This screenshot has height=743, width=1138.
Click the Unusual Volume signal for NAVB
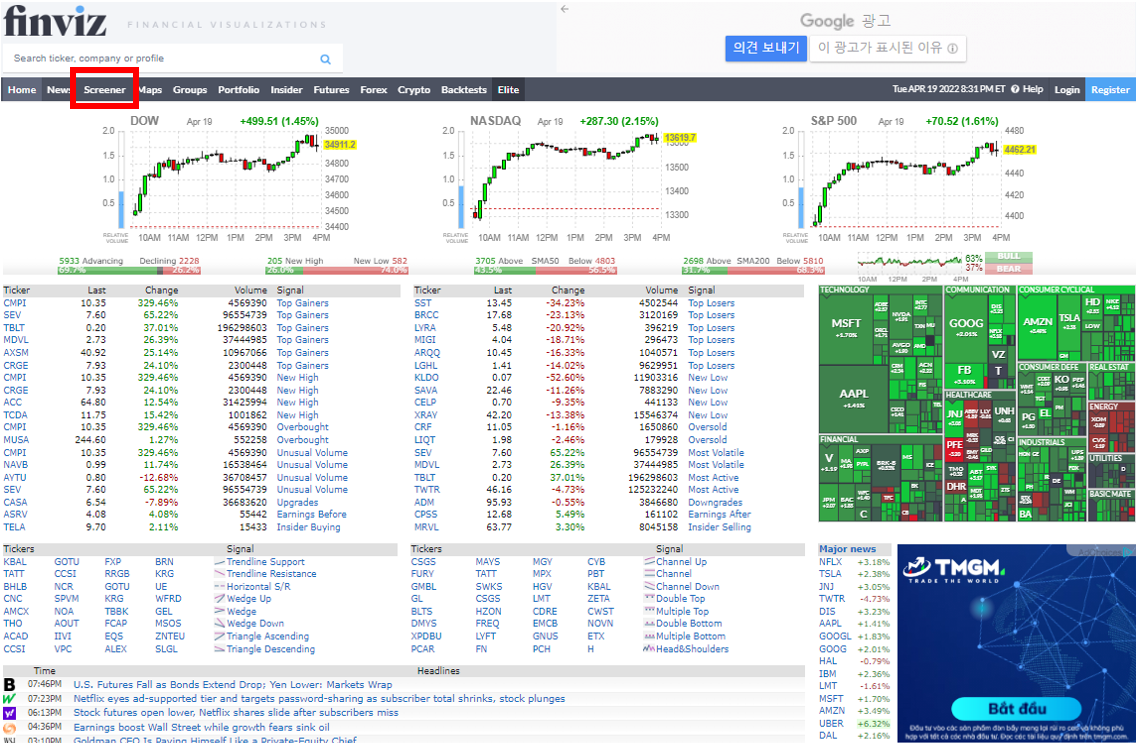(x=312, y=464)
